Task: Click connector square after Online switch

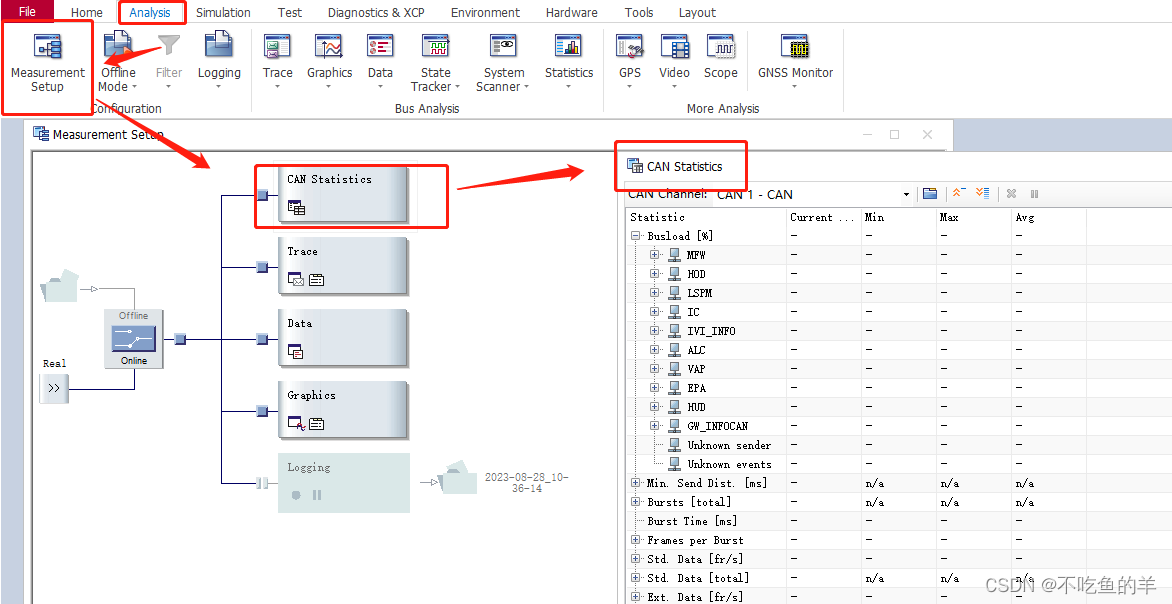Action: coord(180,339)
